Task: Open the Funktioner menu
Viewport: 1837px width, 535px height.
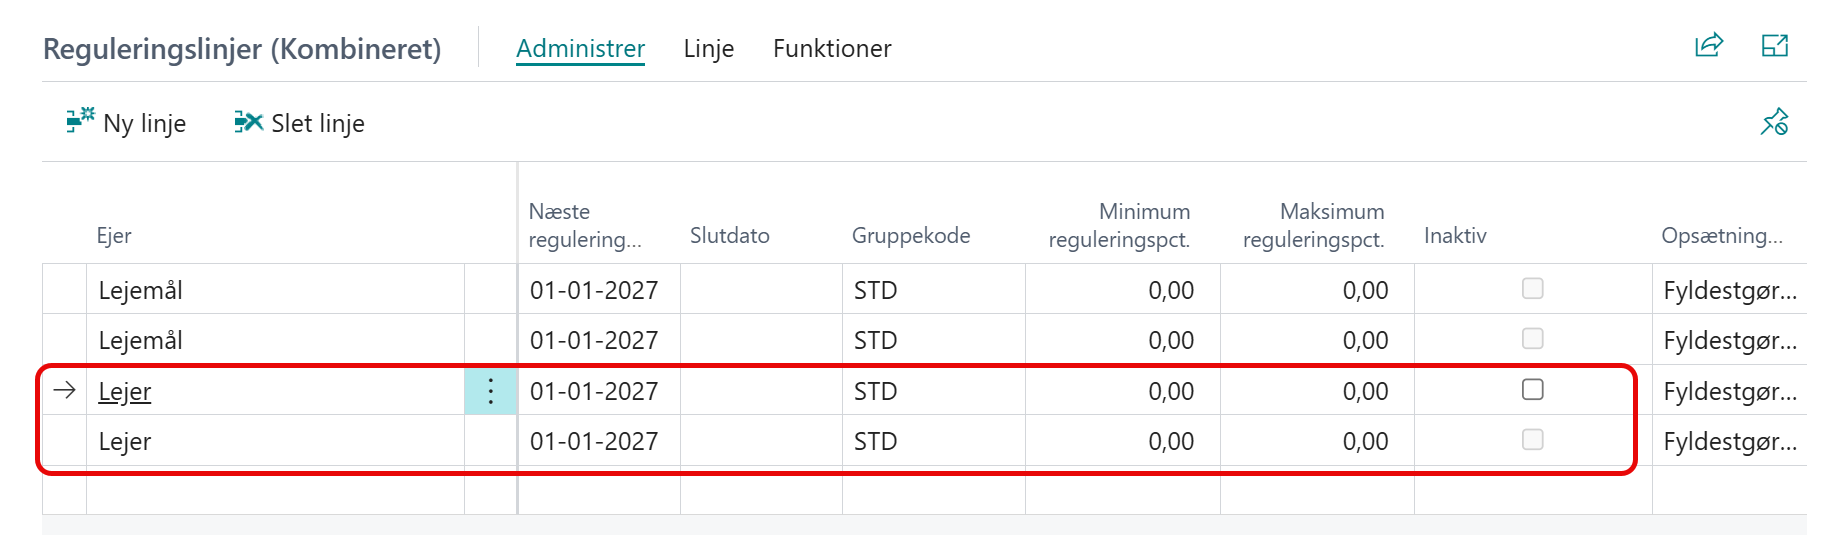Action: tap(832, 48)
